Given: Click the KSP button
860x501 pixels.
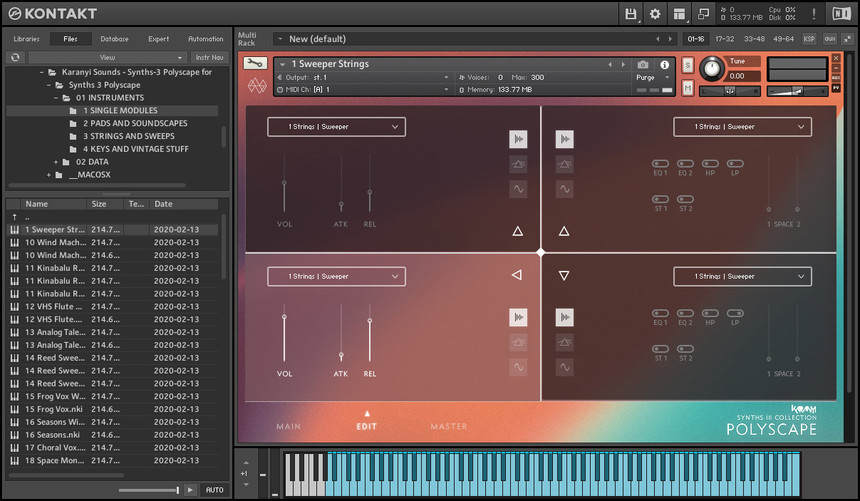Looking at the screenshot, I should (x=809, y=39).
